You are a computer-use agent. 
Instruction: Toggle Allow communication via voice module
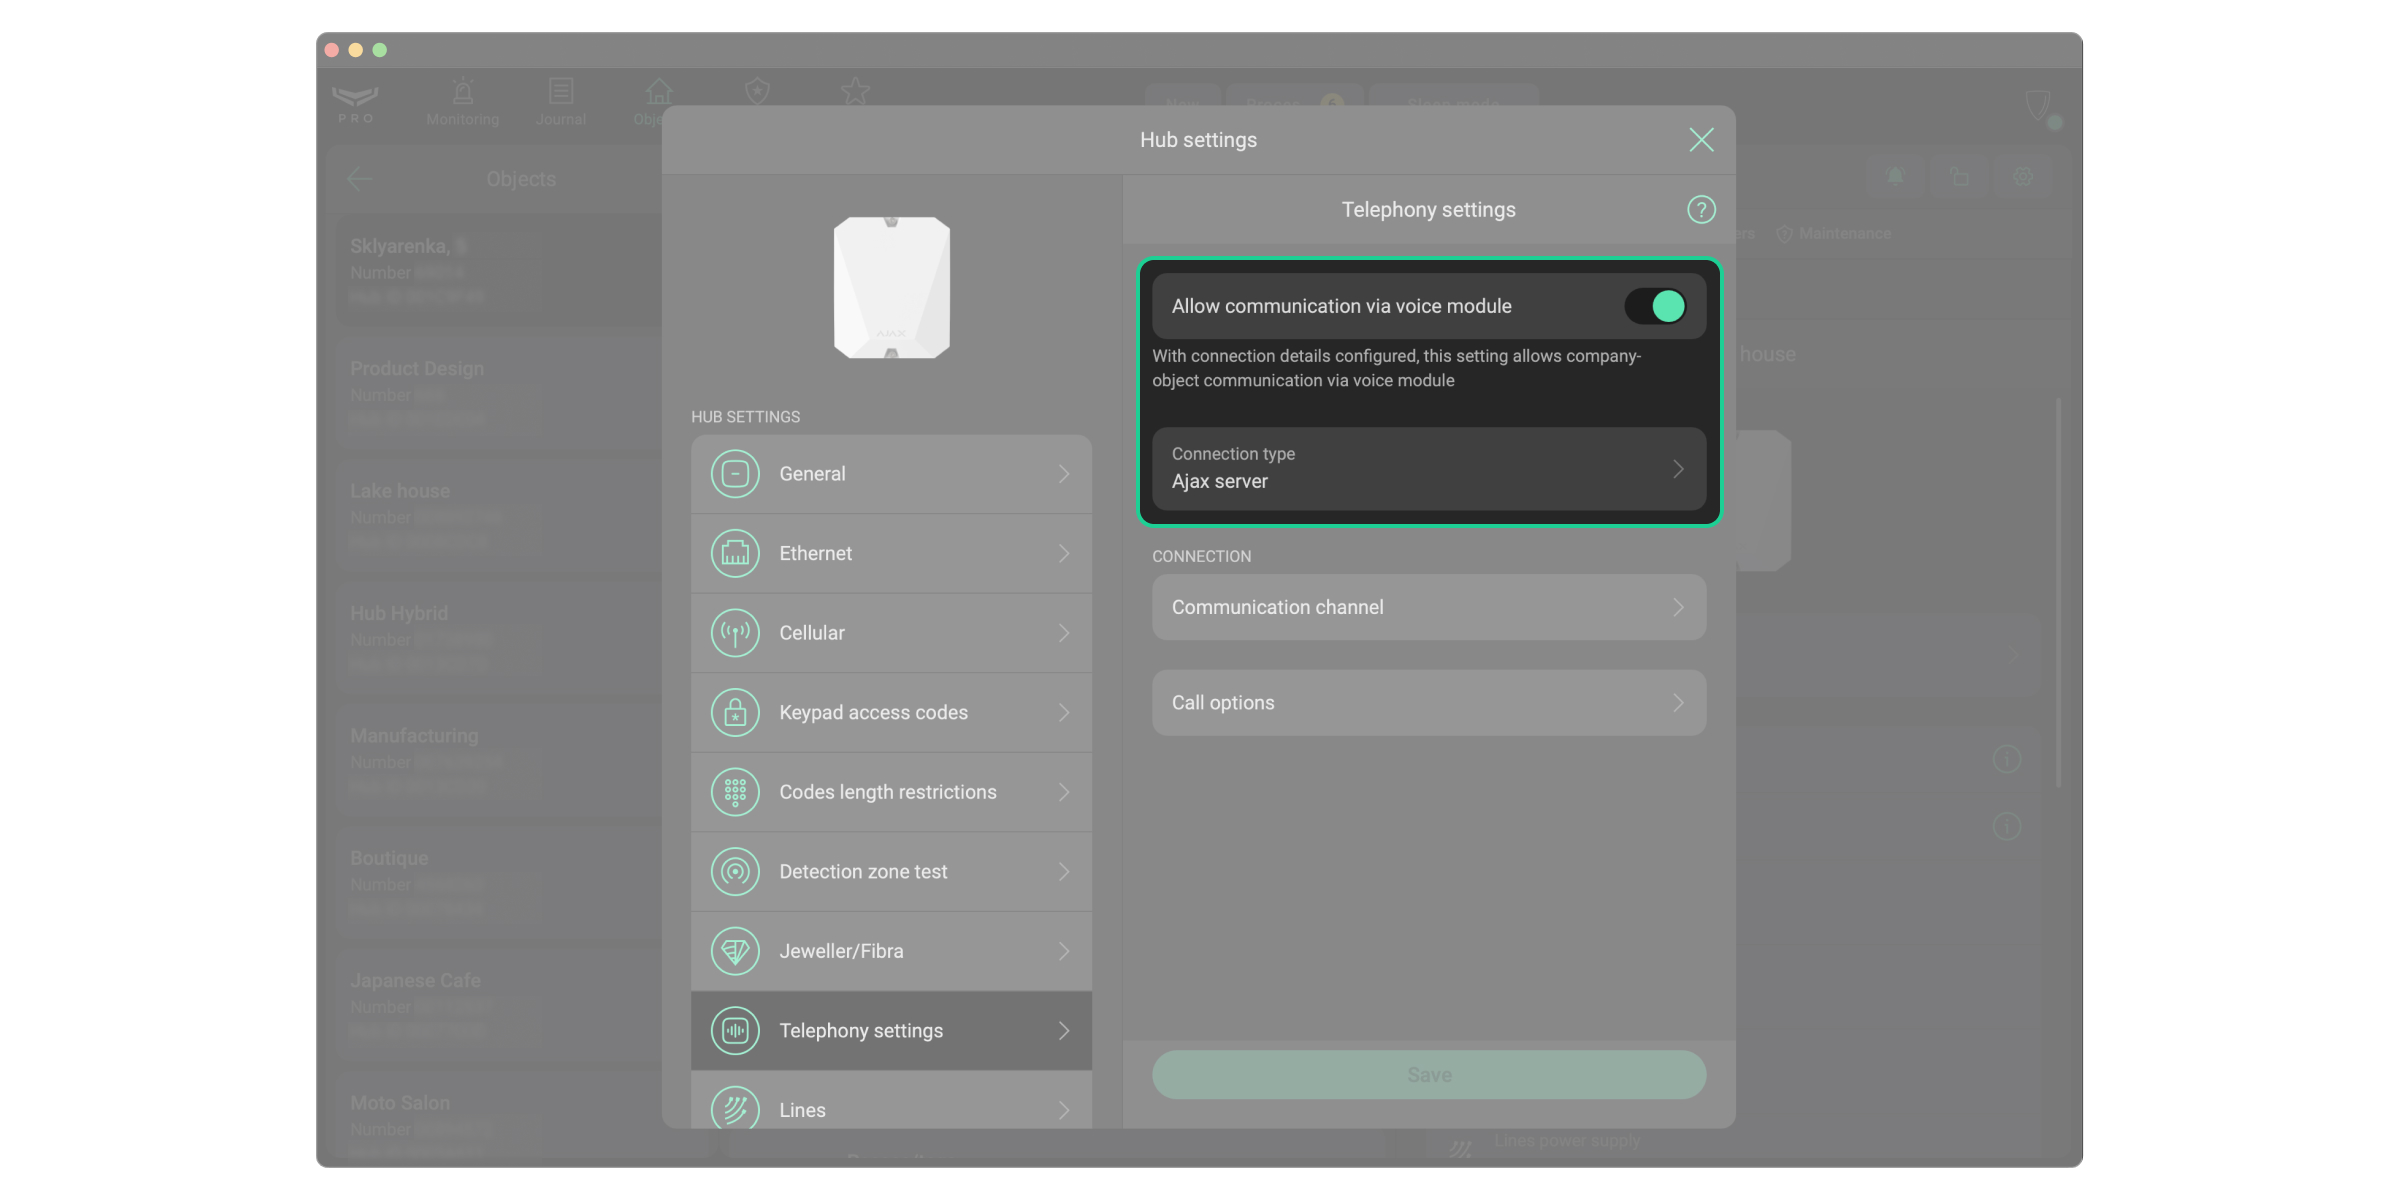[x=1656, y=306]
